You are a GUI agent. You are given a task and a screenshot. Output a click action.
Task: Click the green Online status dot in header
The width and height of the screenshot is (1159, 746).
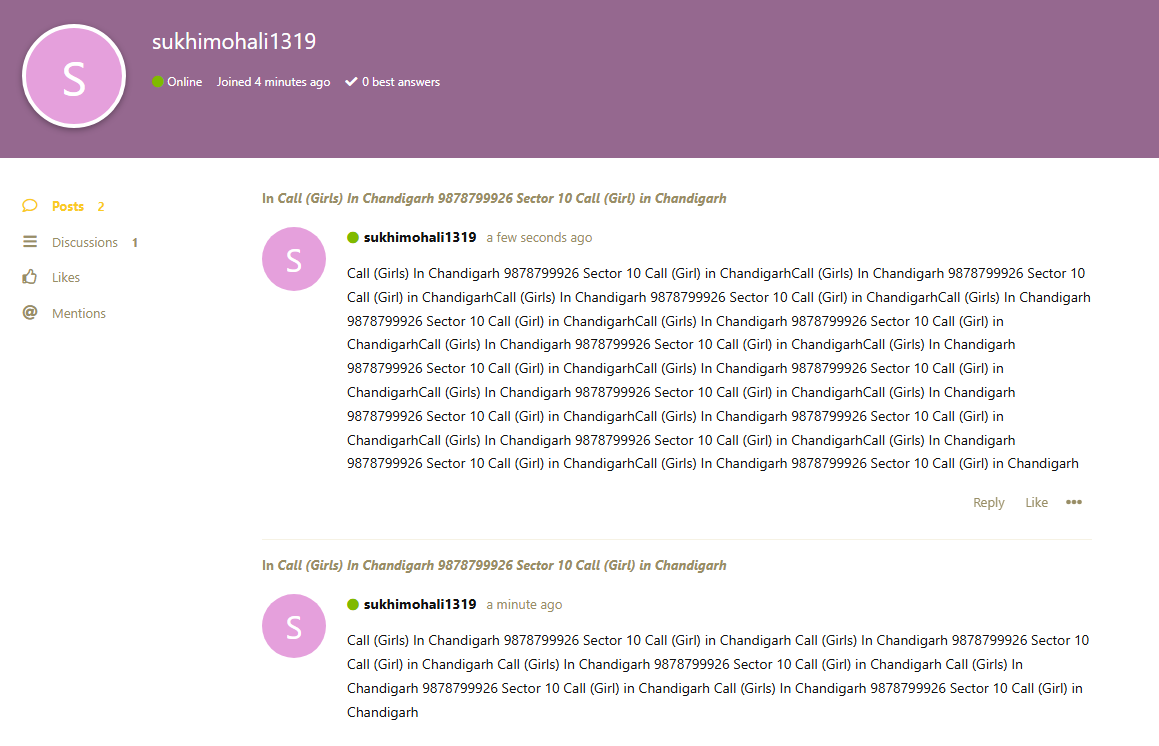pyautogui.click(x=158, y=82)
